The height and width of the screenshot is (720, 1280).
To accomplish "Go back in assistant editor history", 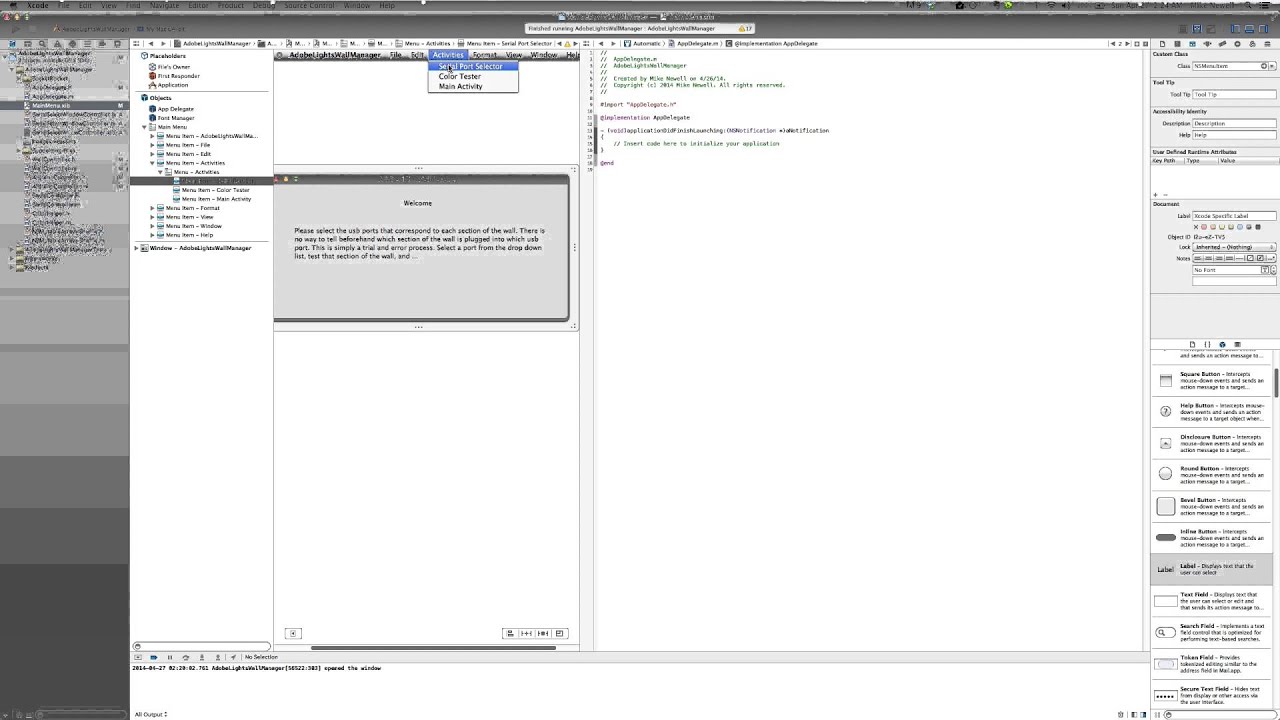I will point(601,44).
